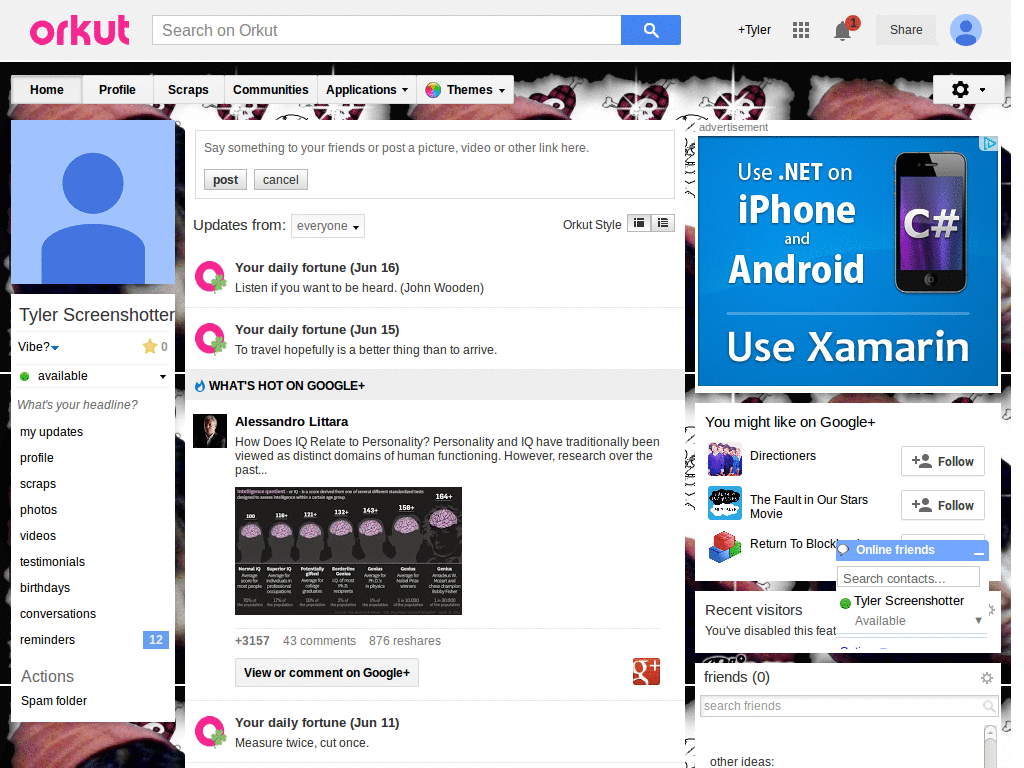Expand the chat Available status arrow
The height and width of the screenshot is (768, 1024).
pos(978,620)
